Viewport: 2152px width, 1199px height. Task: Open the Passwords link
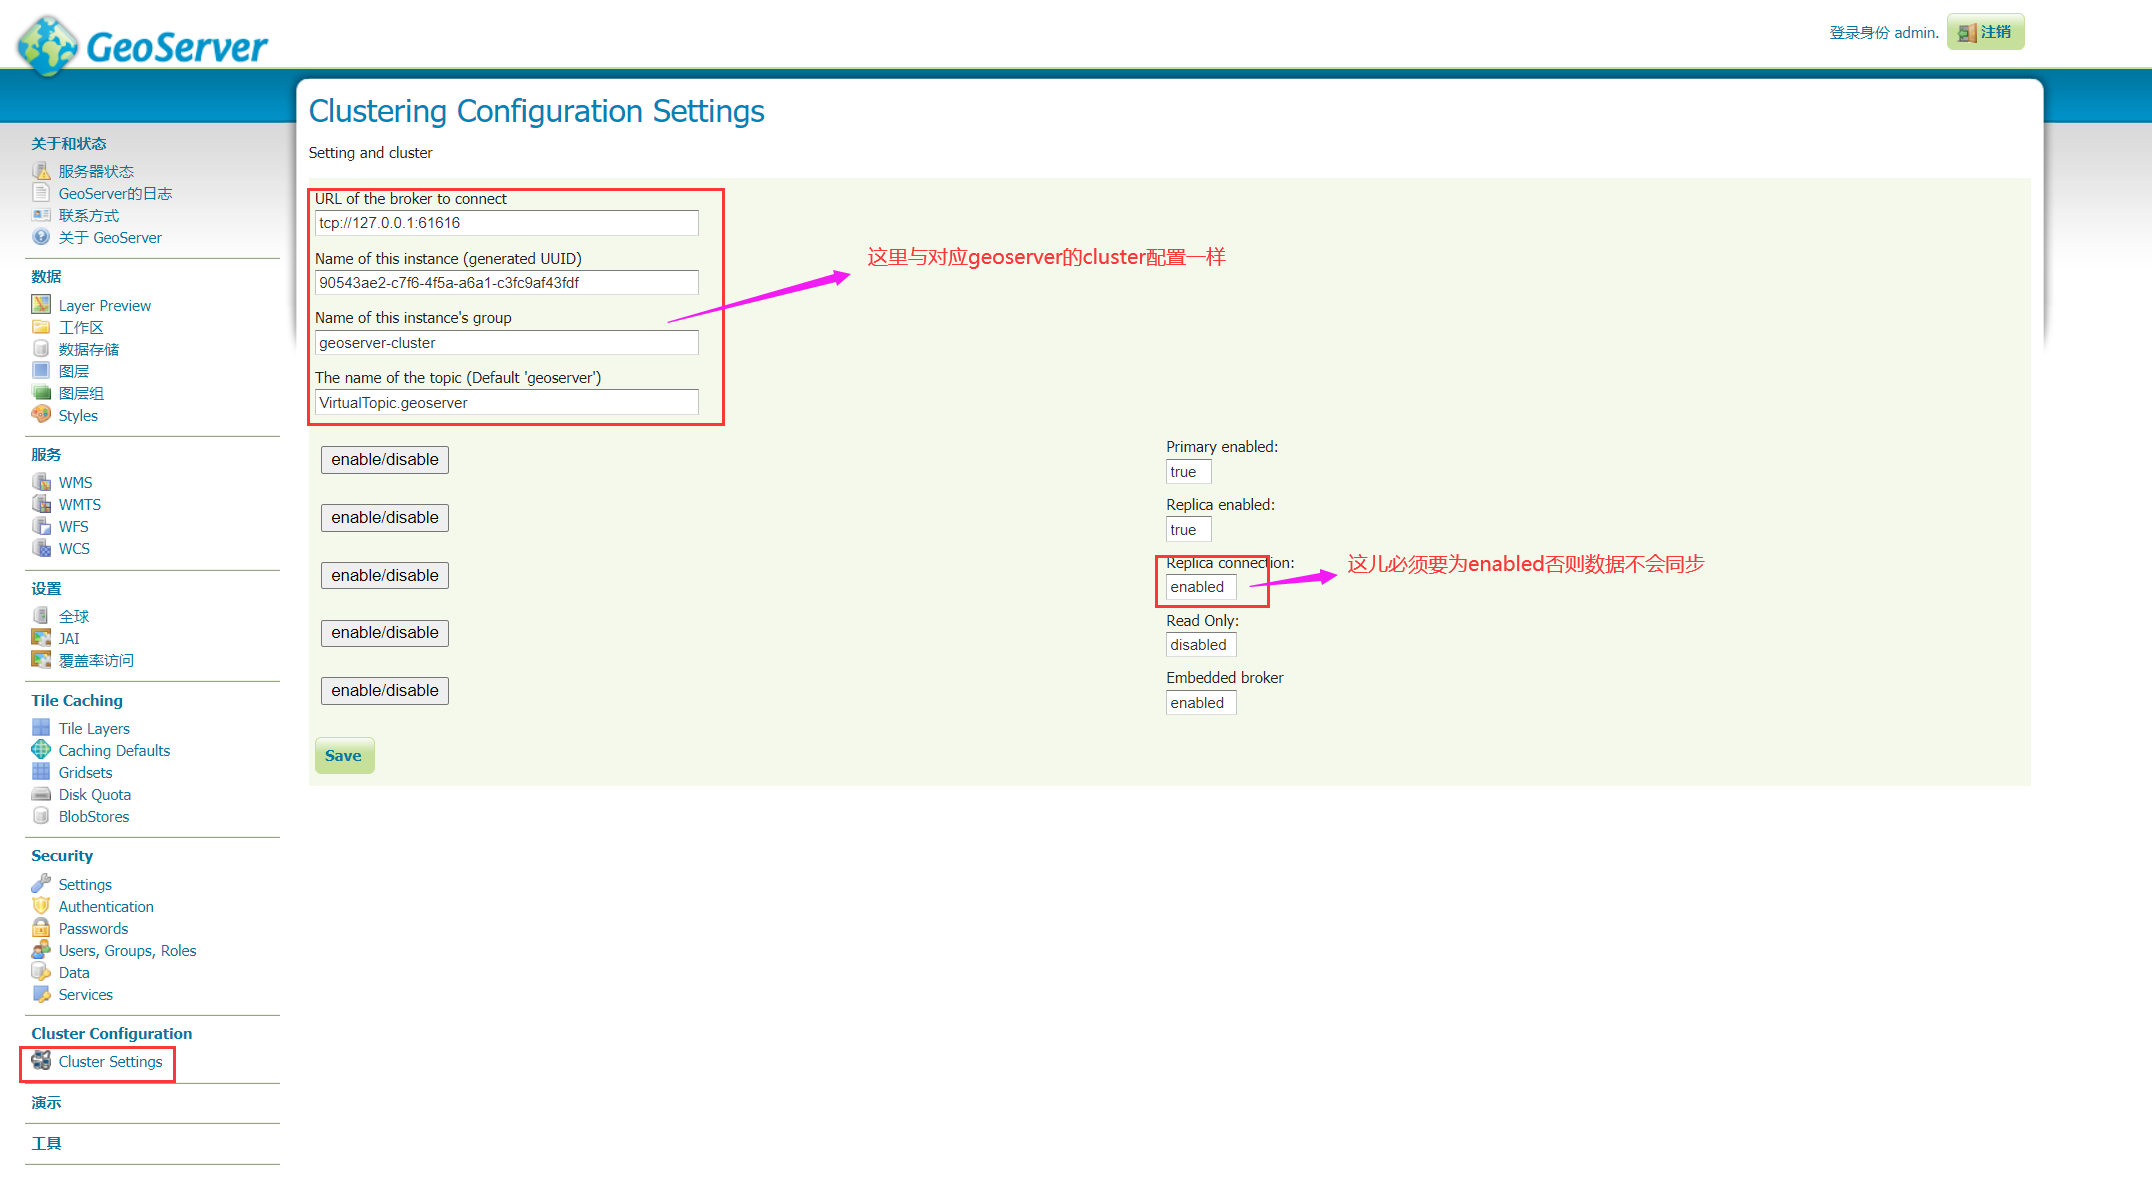coord(93,929)
